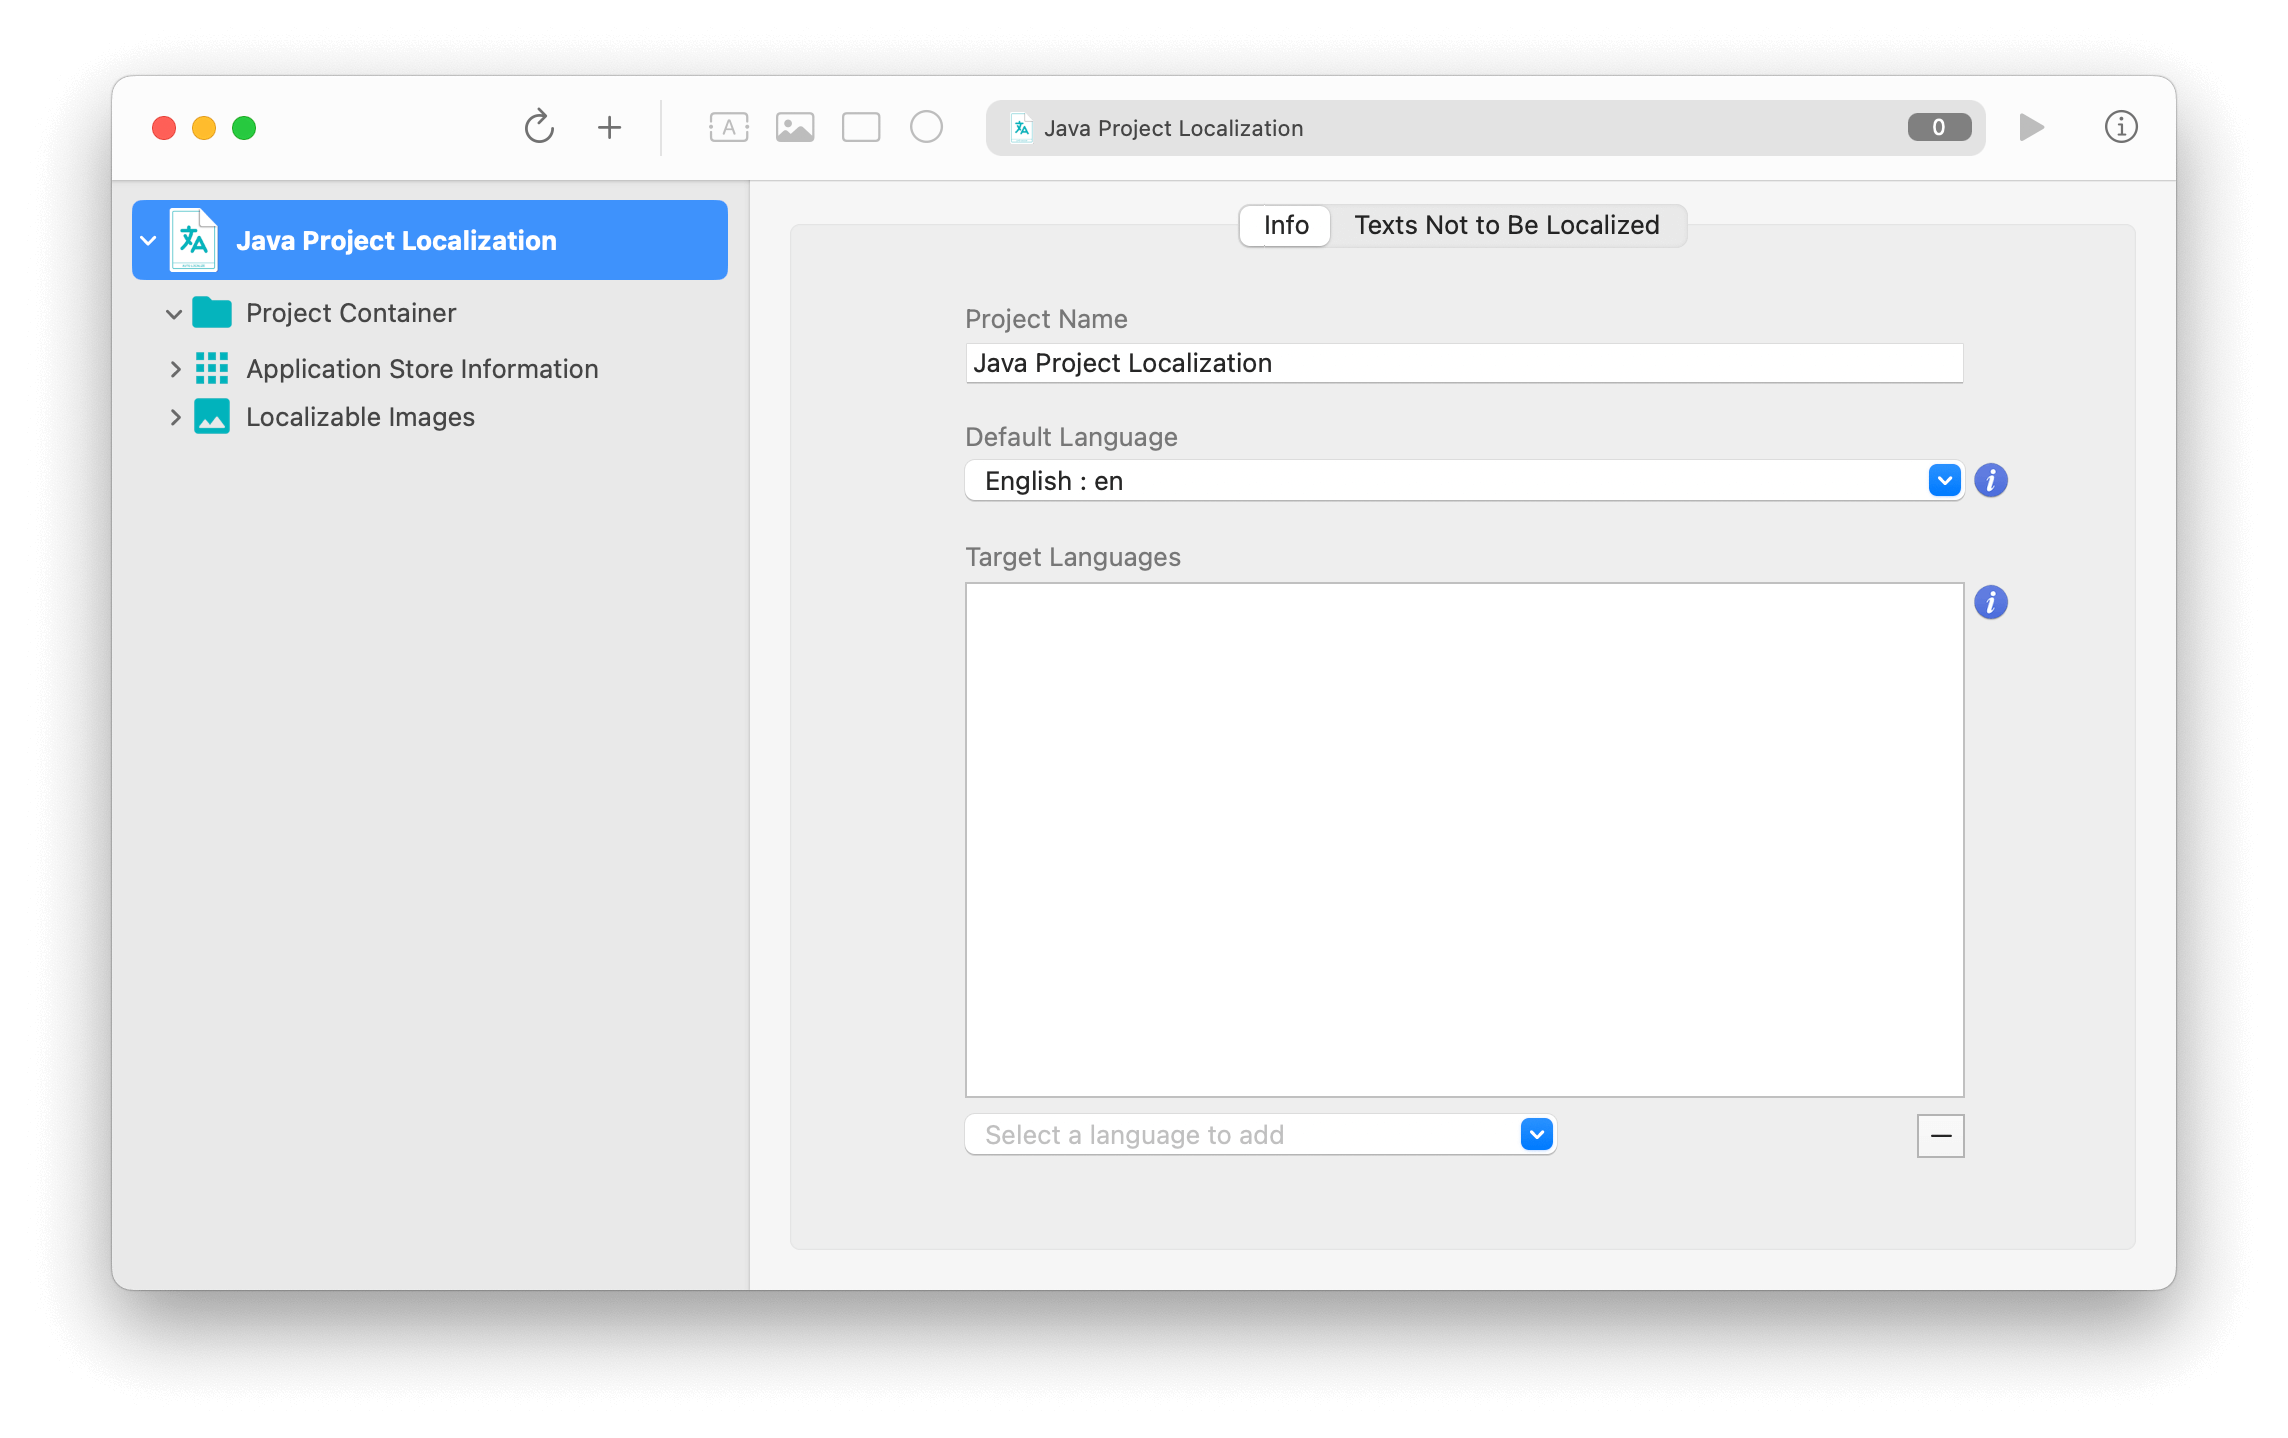Open the inspector info icon in toolbar
This screenshot has width=2288, height=1438.
tap(2121, 127)
